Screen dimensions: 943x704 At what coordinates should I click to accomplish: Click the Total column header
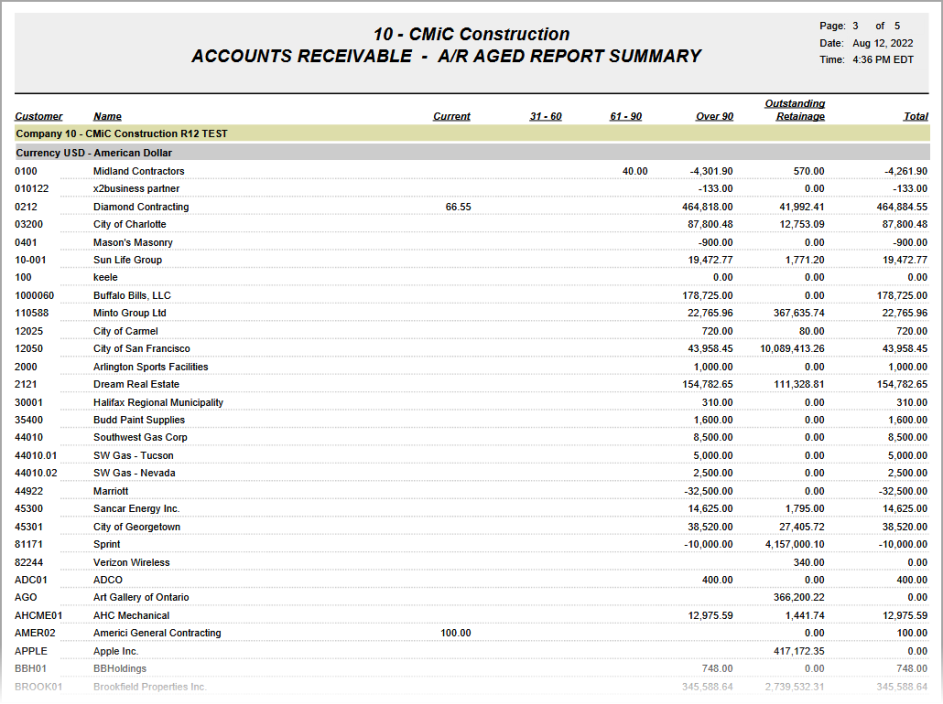(x=915, y=116)
